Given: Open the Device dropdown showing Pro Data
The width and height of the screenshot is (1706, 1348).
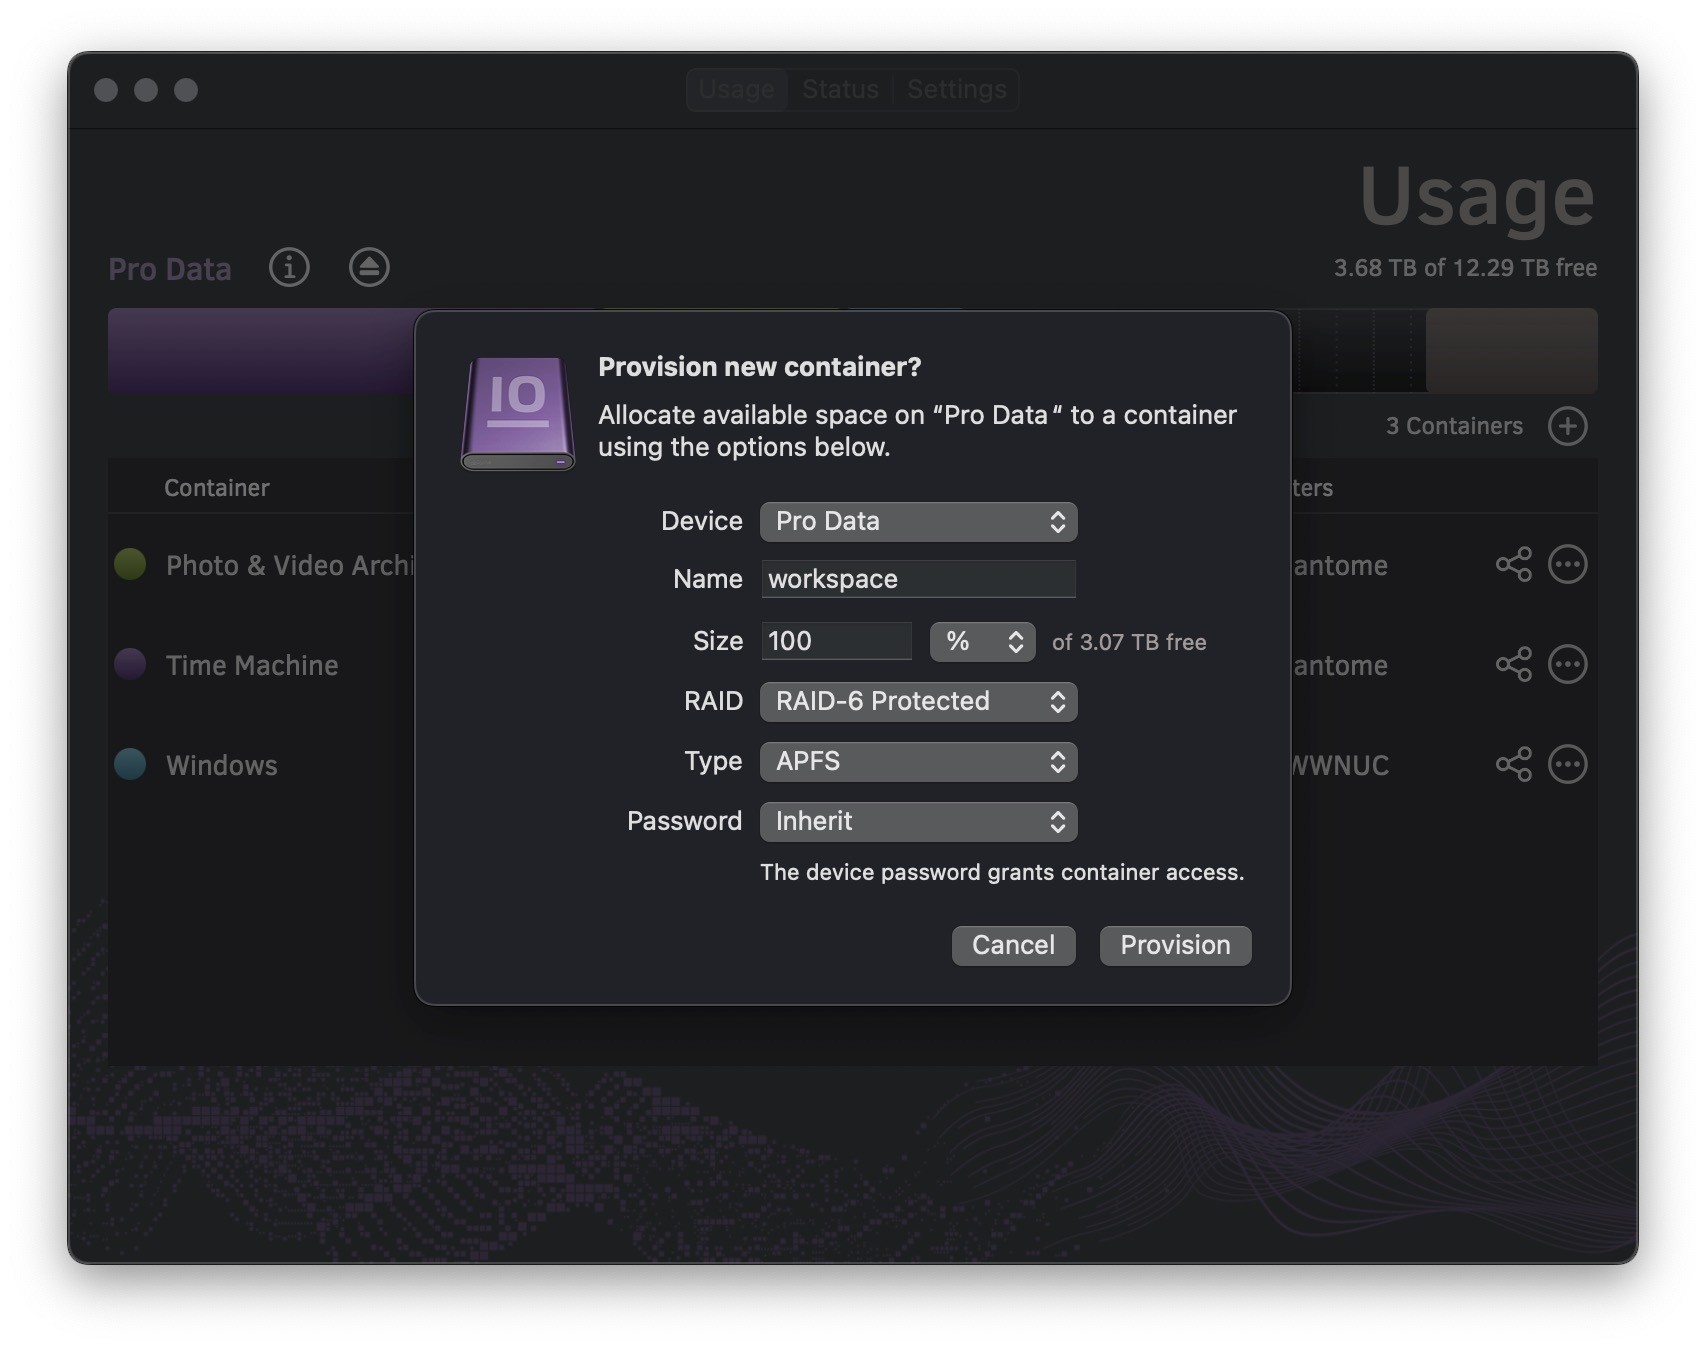Looking at the screenshot, I should click(918, 522).
